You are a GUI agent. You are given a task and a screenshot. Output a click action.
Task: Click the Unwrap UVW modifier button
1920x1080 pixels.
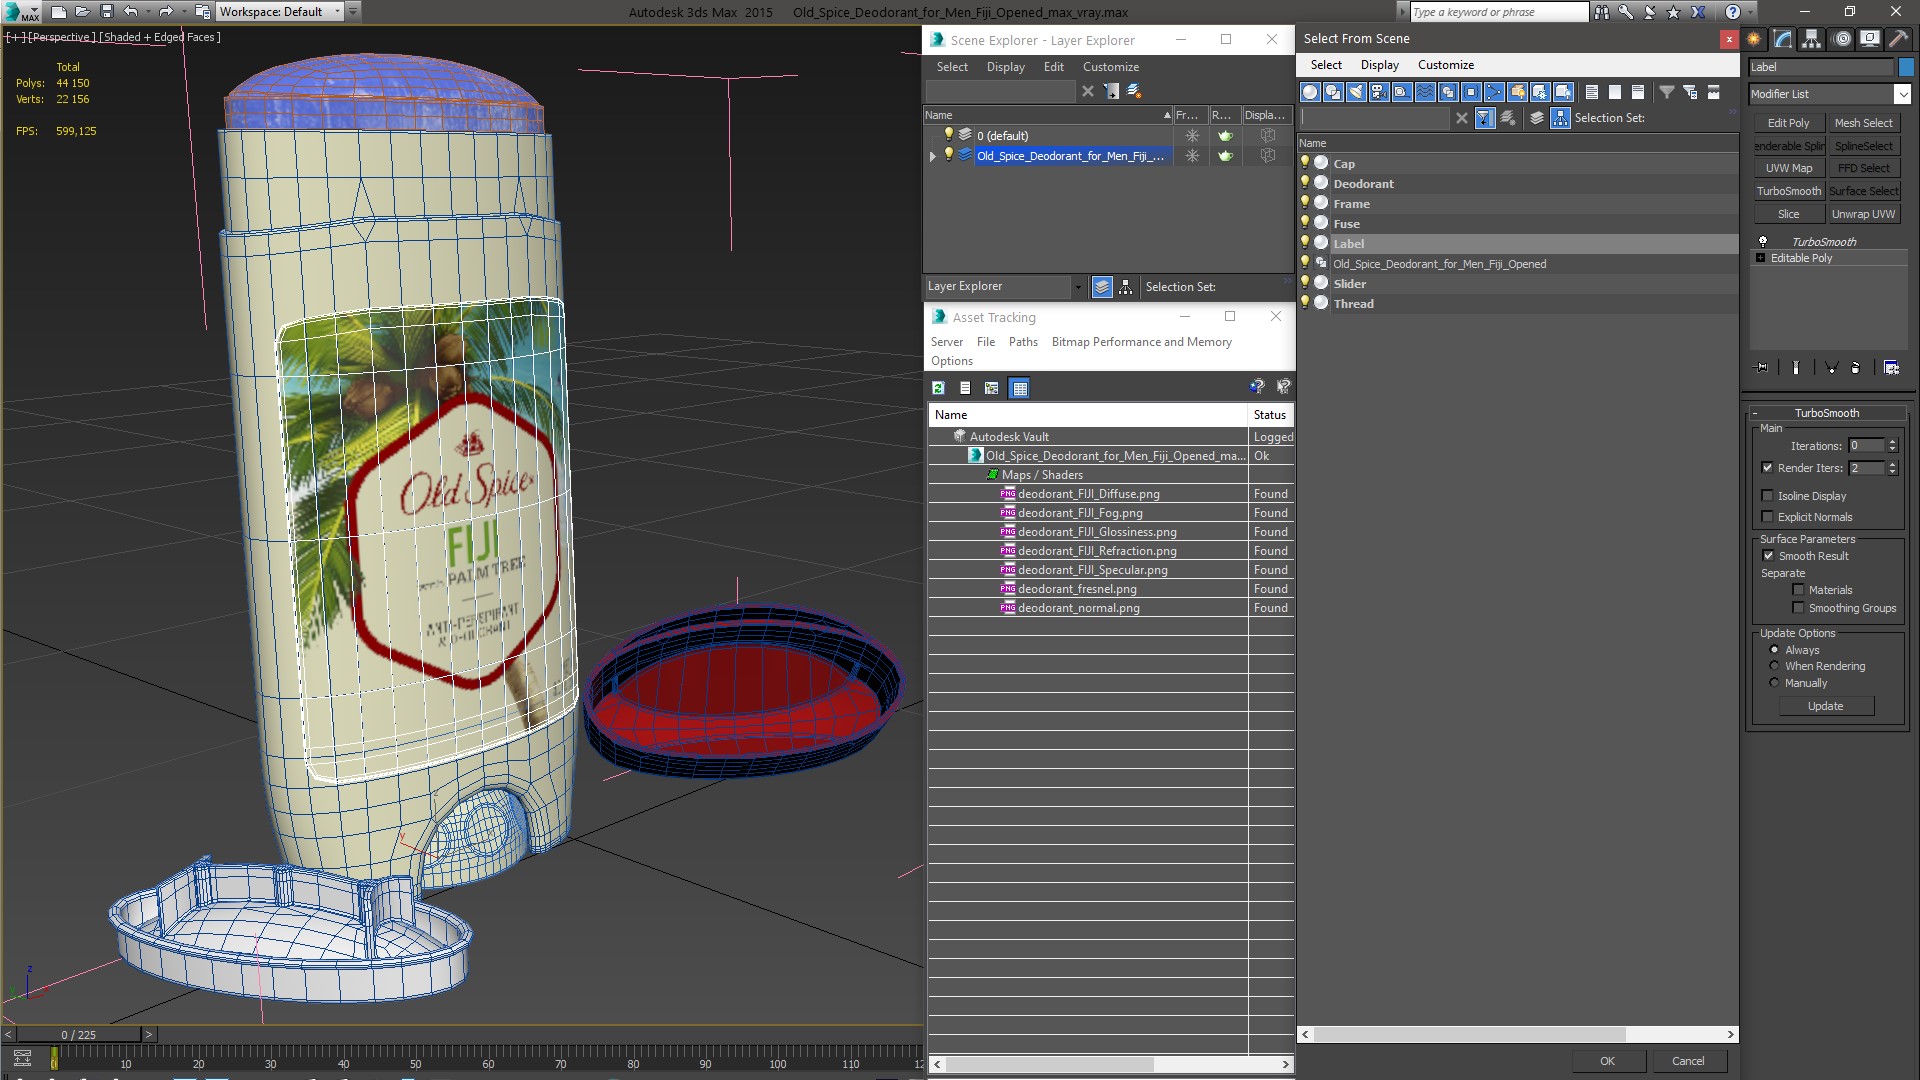click(x=1863, y=214)
